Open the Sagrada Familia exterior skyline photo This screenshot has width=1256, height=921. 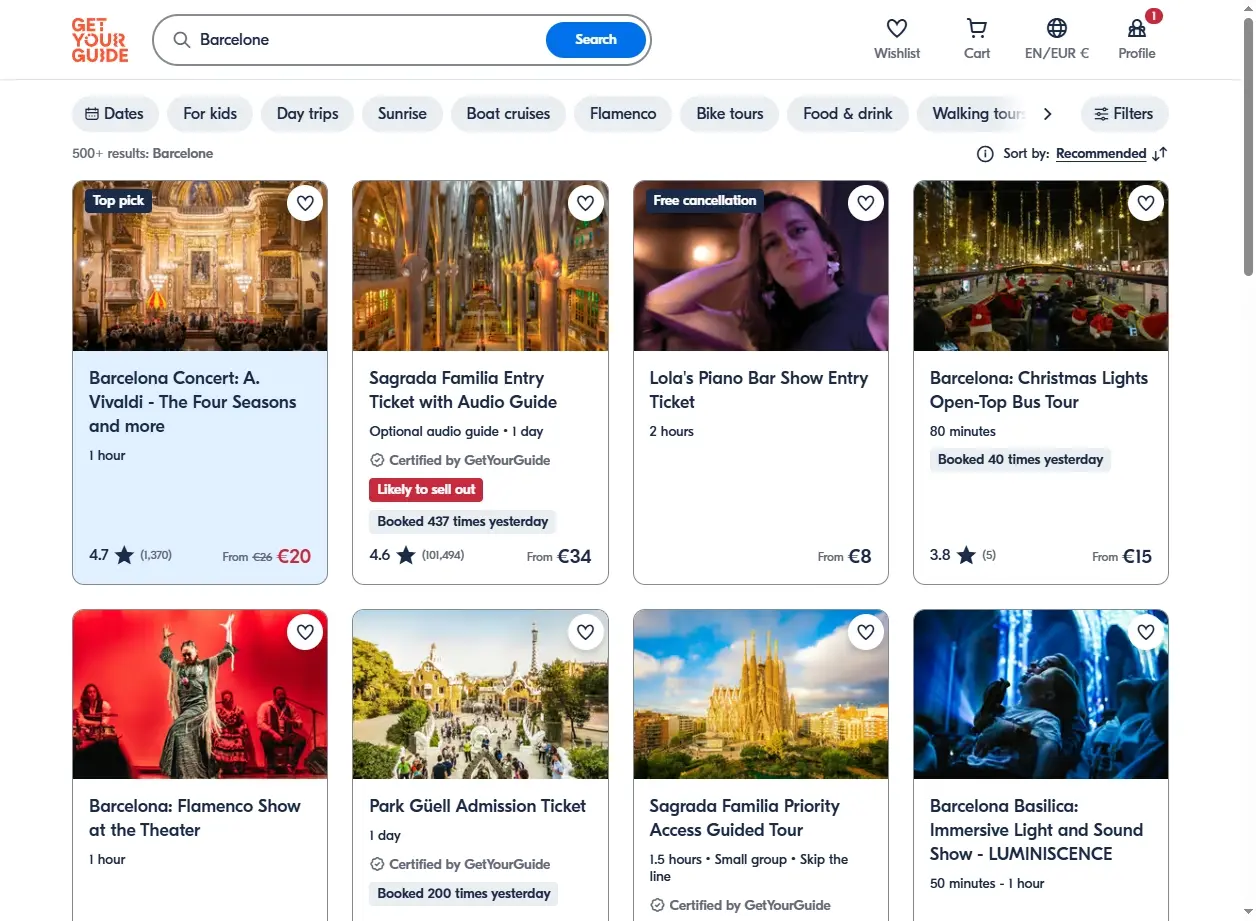[x=761, y=694]
